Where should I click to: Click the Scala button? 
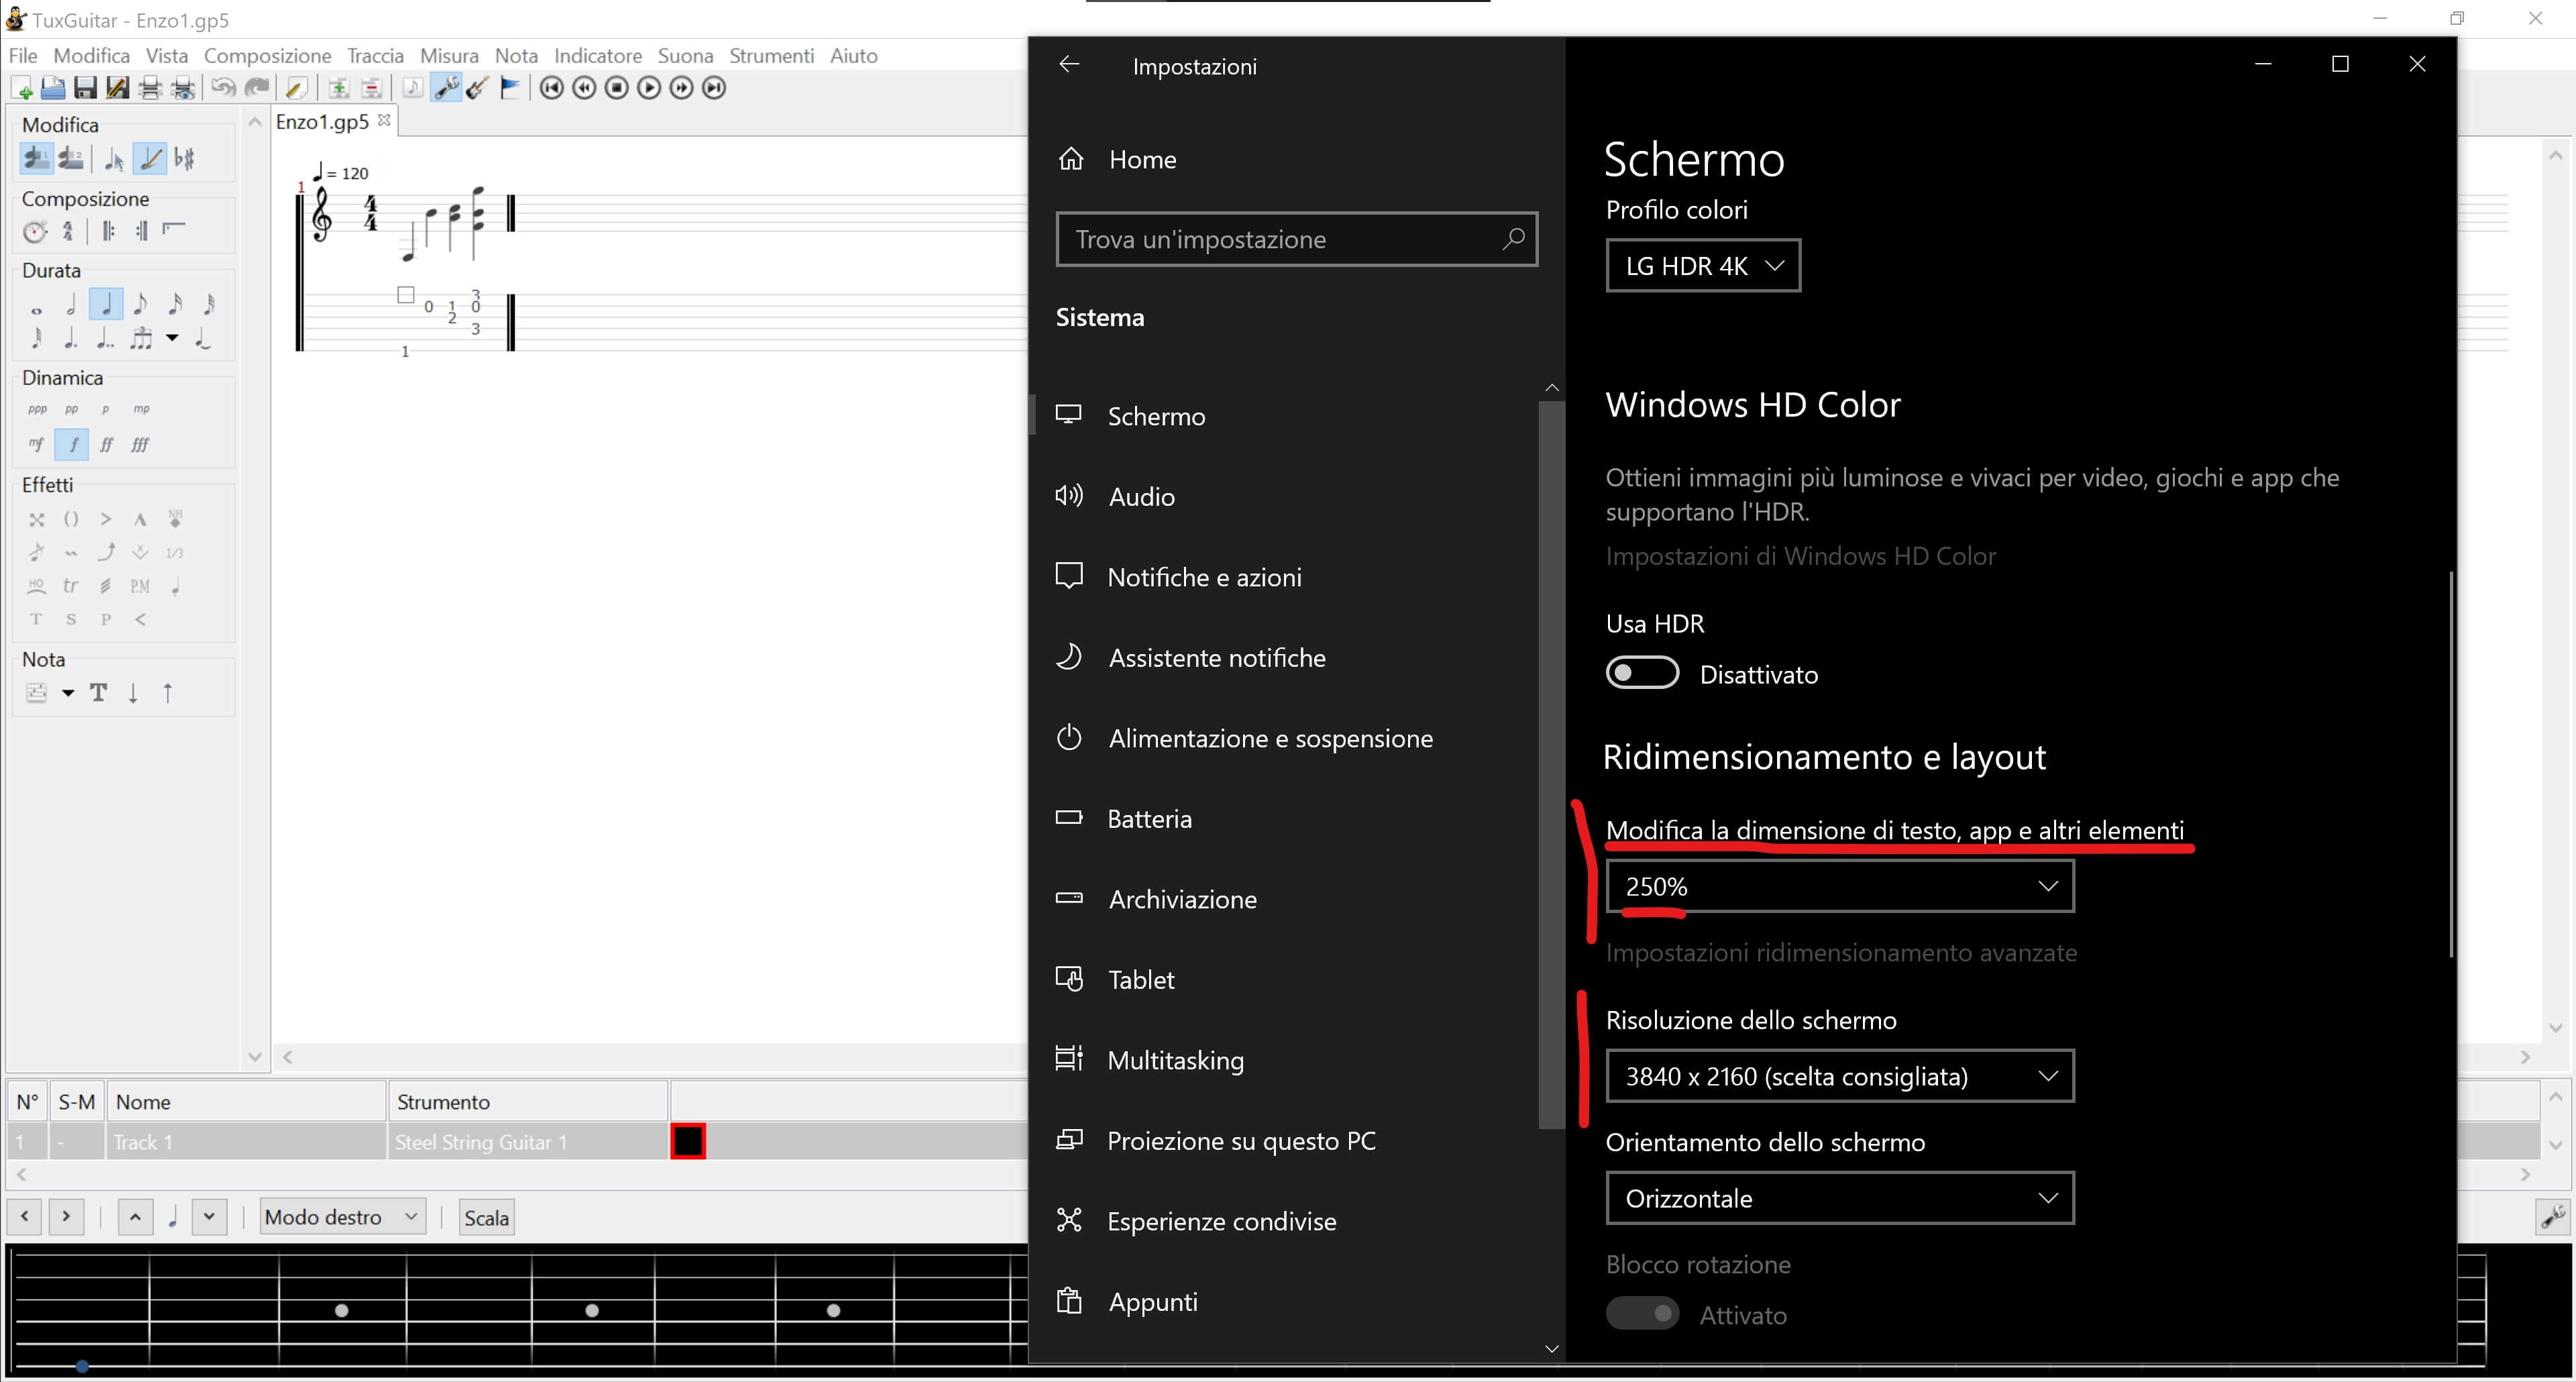point(486,1217)
